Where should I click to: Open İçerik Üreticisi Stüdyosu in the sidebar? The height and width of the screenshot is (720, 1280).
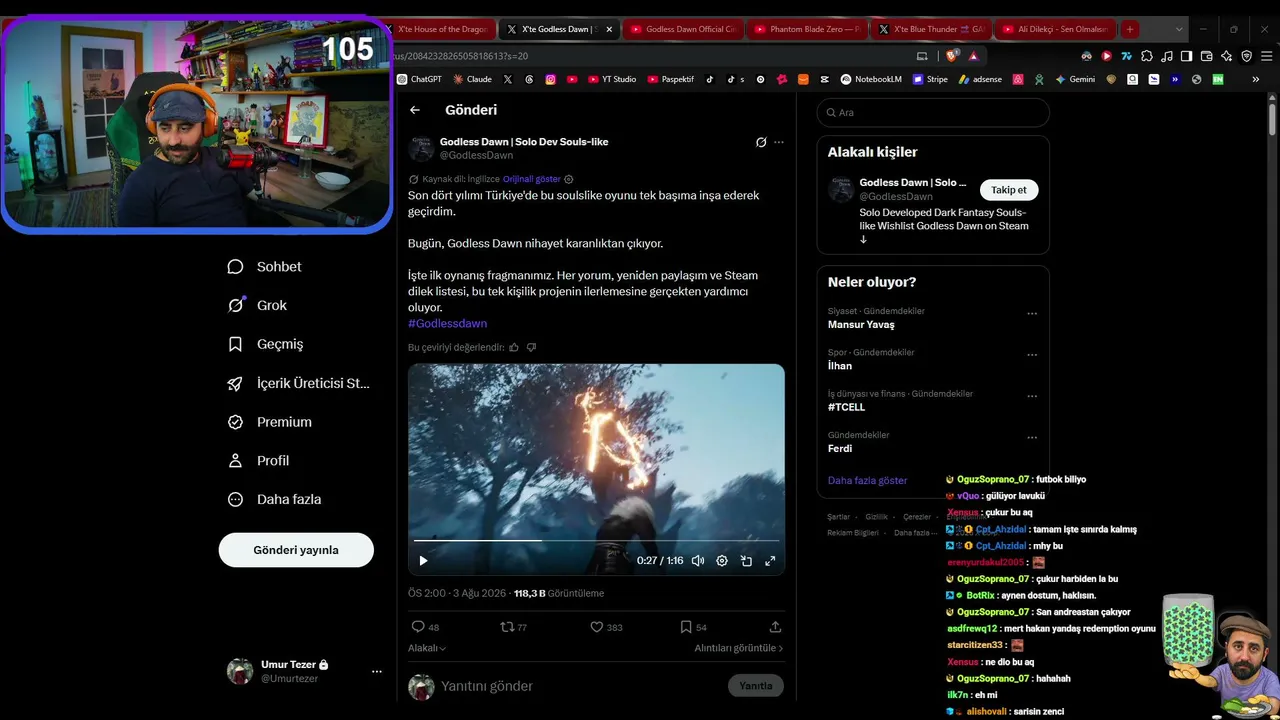pyautogui.click(x=298, y=383)
